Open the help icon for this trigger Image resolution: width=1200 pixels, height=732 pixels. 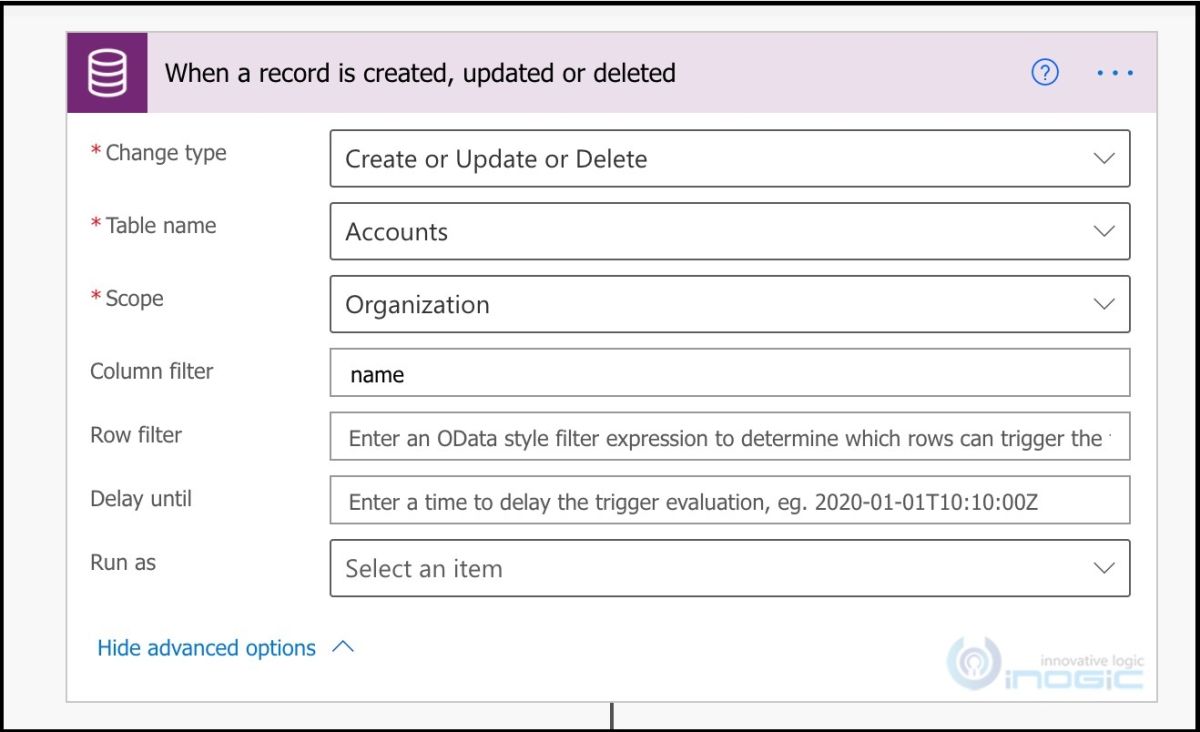[1043, 72]
